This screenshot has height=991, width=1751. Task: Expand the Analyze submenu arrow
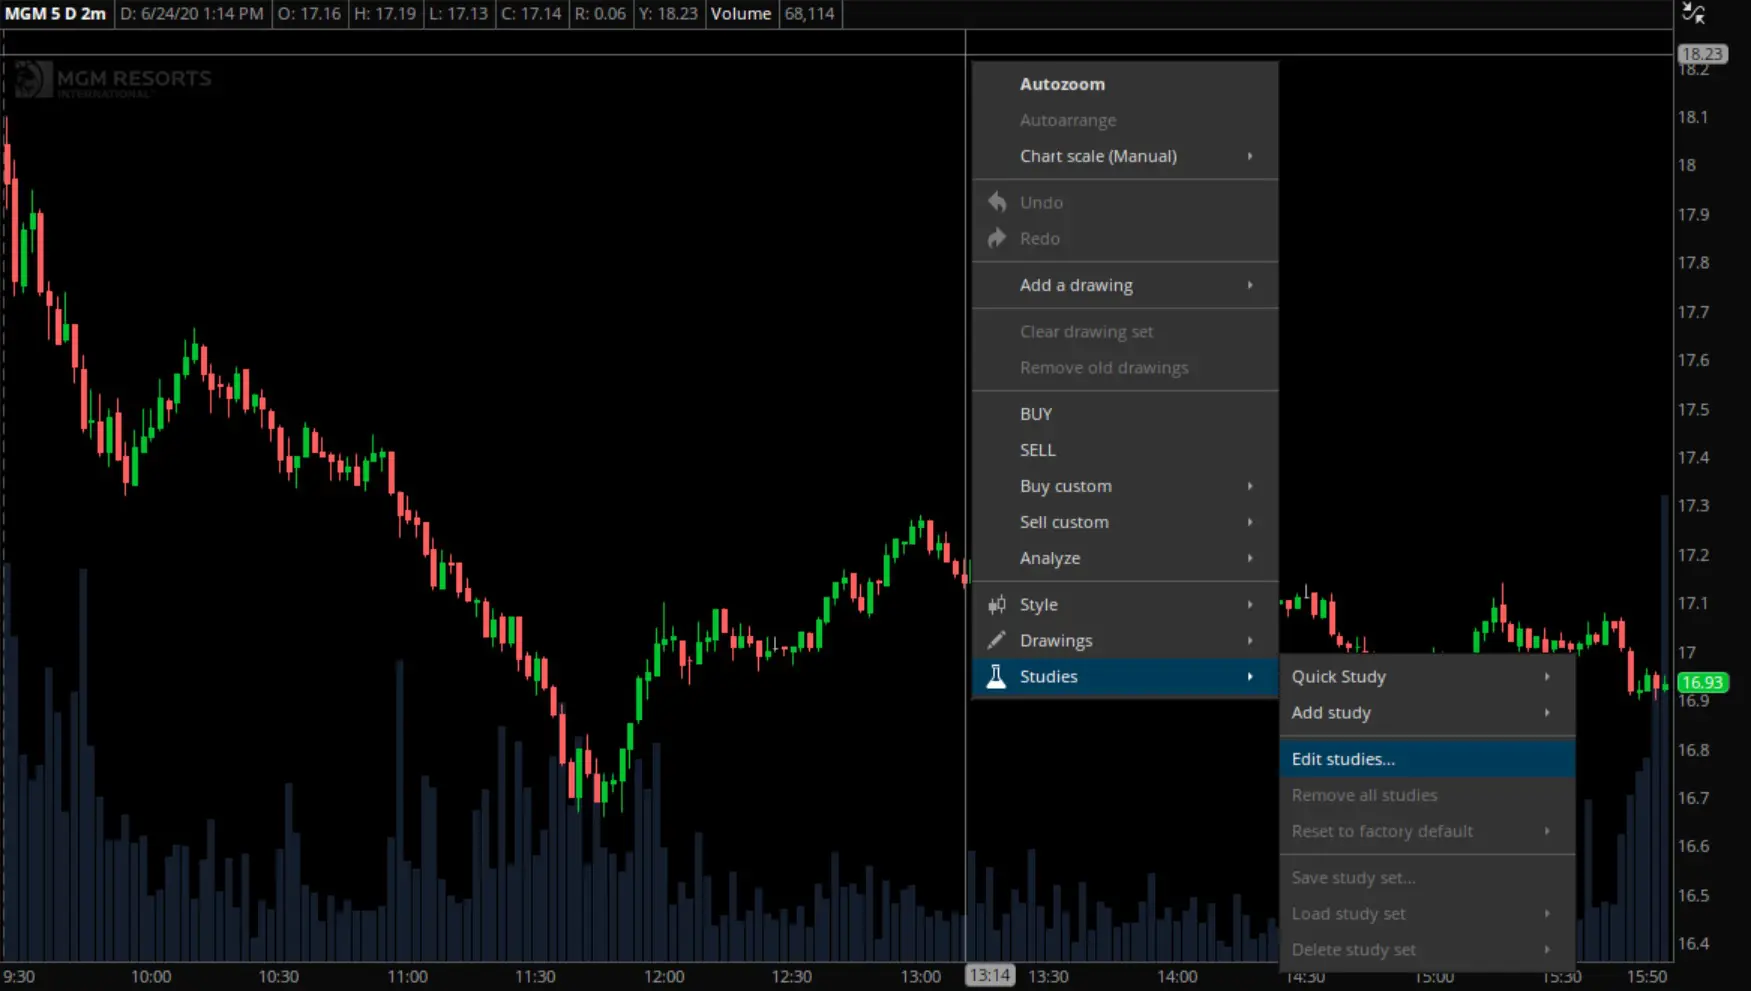1250,558
